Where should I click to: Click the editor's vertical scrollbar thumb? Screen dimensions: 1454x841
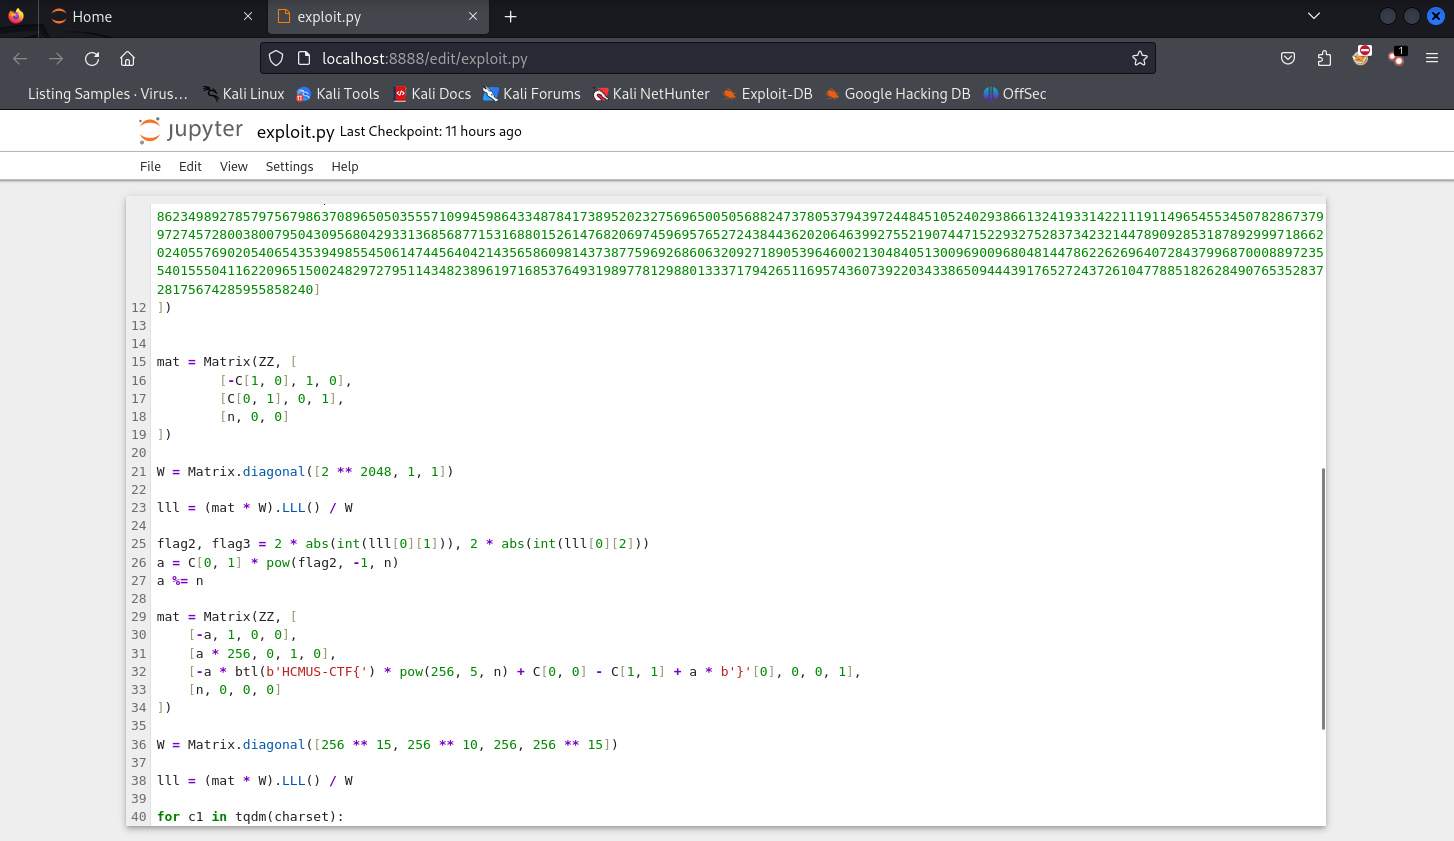click(x=1323, y=598)
